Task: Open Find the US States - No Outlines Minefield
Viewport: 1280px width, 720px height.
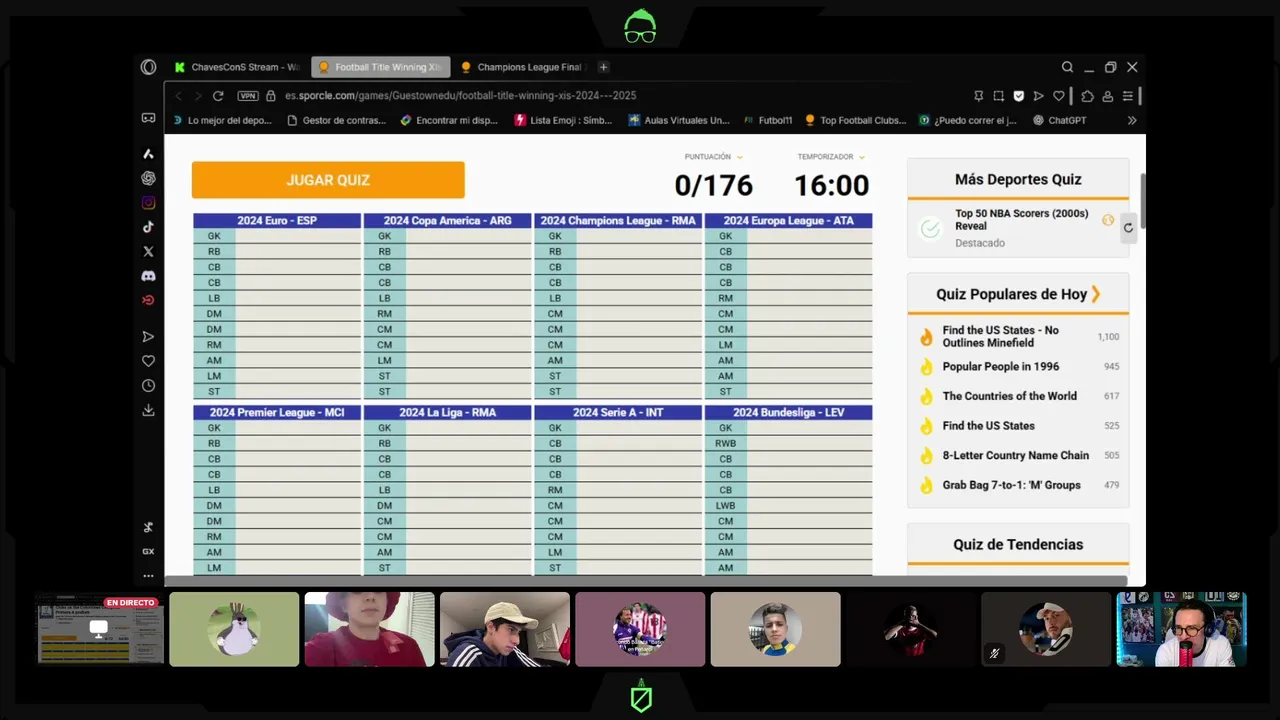Action: tap(1000, 336)
